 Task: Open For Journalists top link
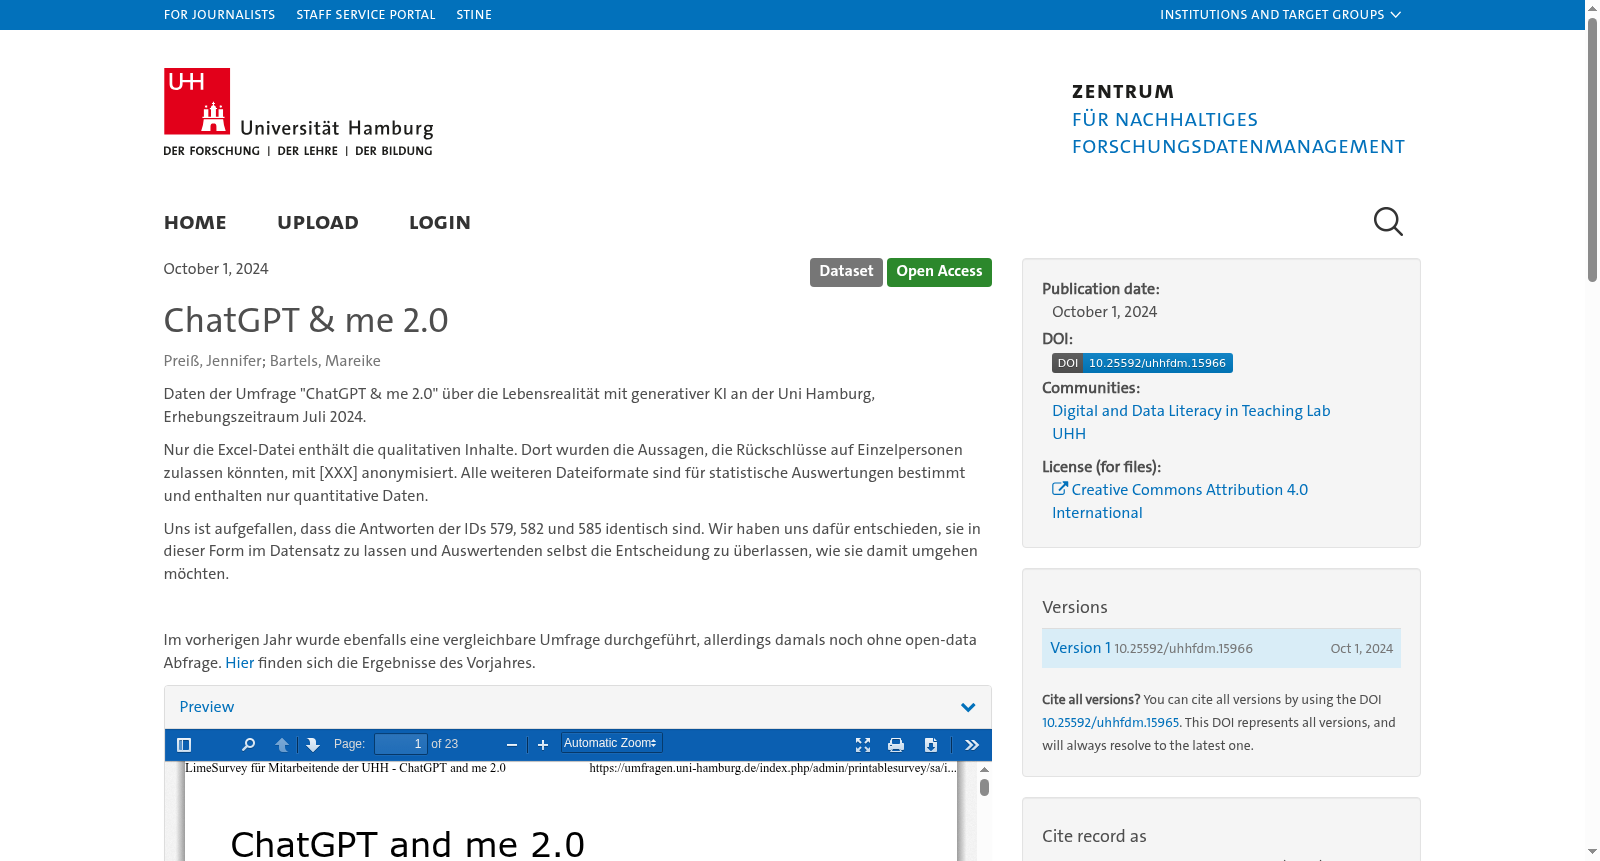219,15
